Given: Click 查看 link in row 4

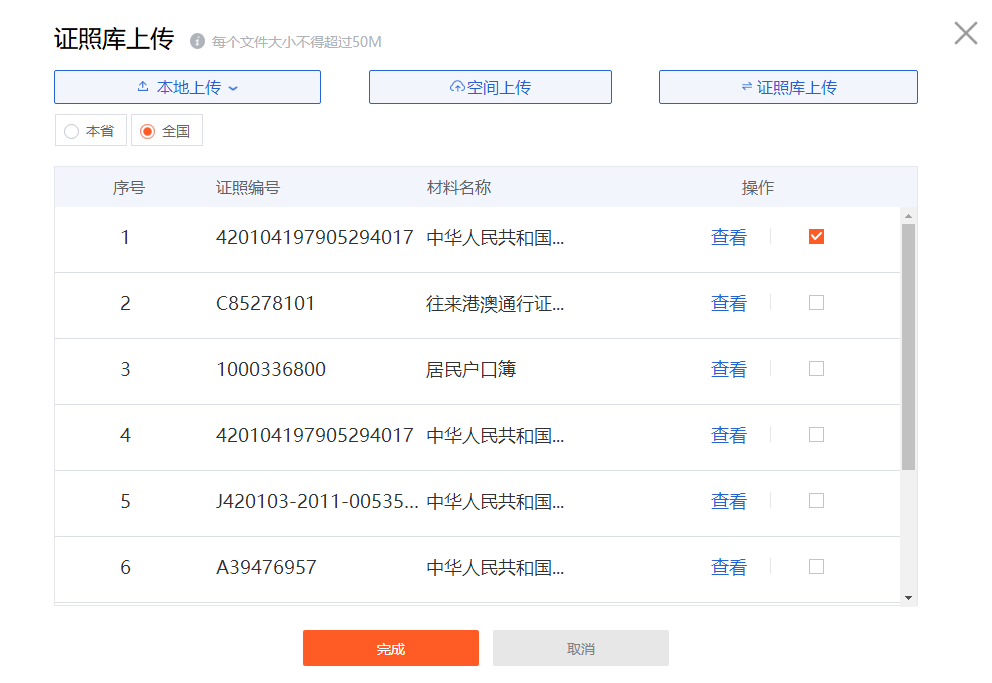Looking at the screenshot, I should pyautogui.click(x=729, y=435).
